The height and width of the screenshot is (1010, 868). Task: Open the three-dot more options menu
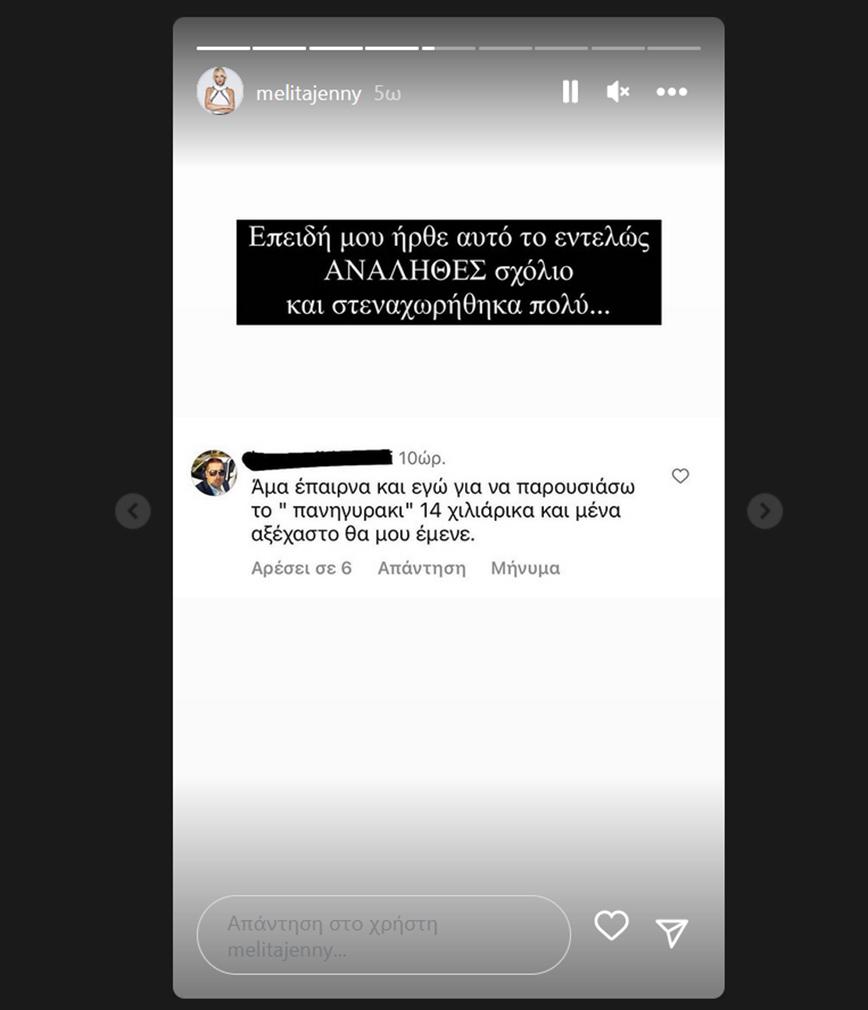(x=672, y=92)
